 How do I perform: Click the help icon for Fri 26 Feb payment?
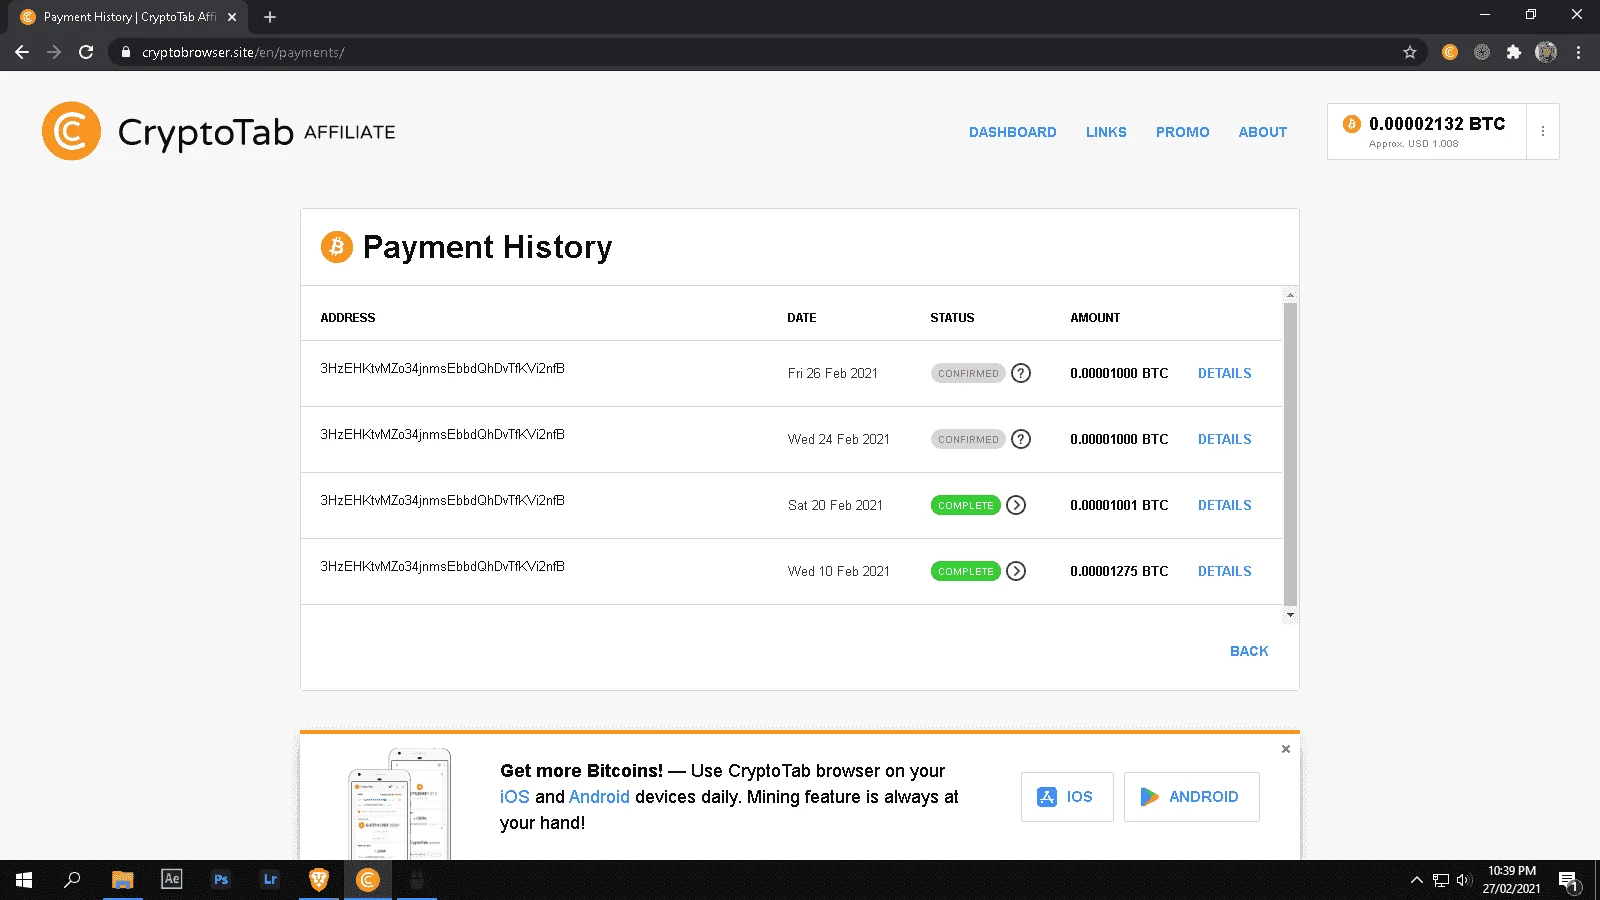click(1021, 373)
